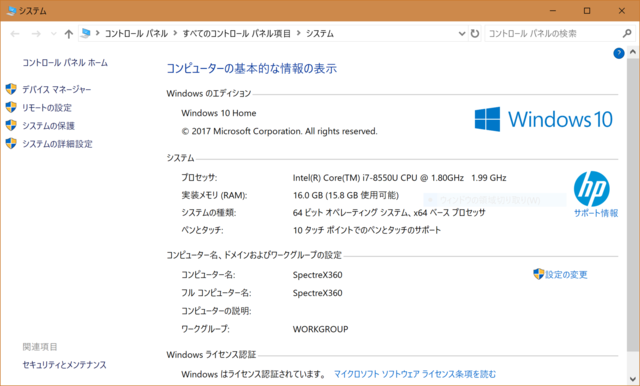Click 設定の変更 link

pyautogui.click(x=566, y=275)
